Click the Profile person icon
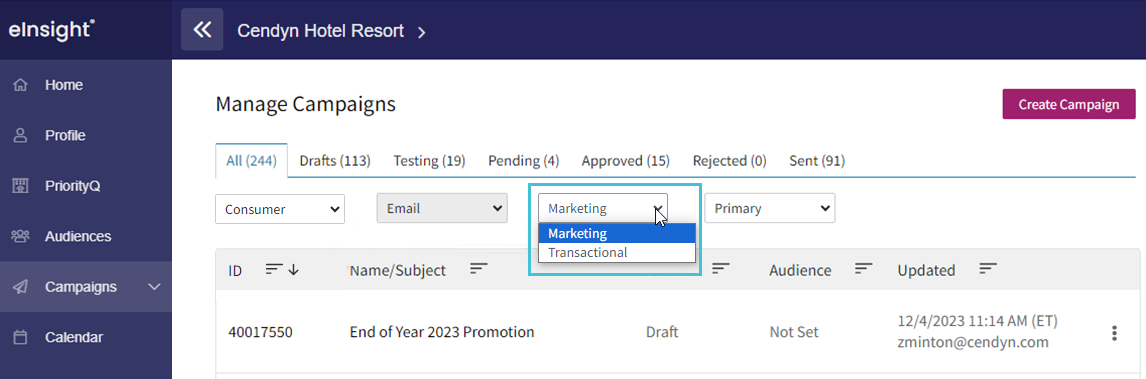 [x=20, y=135]
